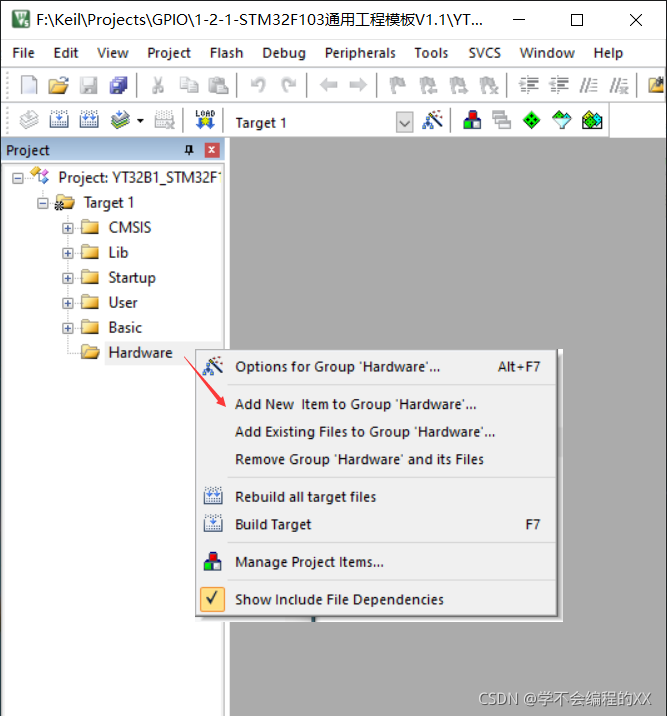Open dropdown arrow beside Batch Build
Screen dimensions: 667x716
140,121
